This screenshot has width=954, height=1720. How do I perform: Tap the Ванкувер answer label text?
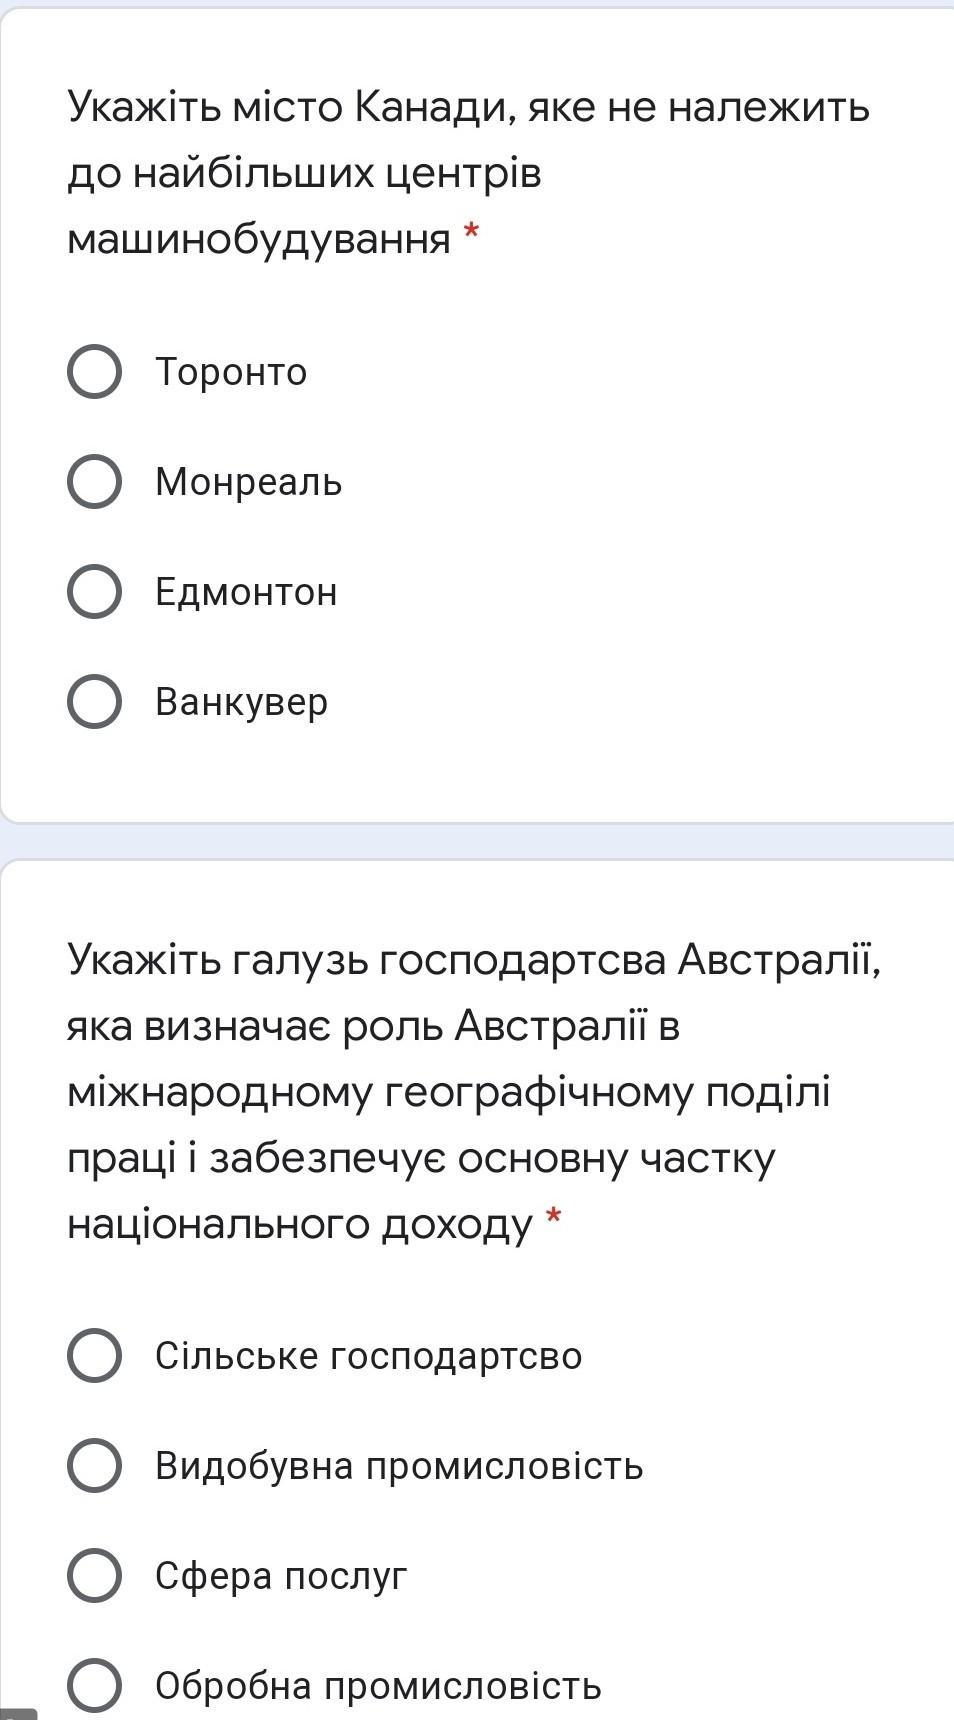[241, 702]
